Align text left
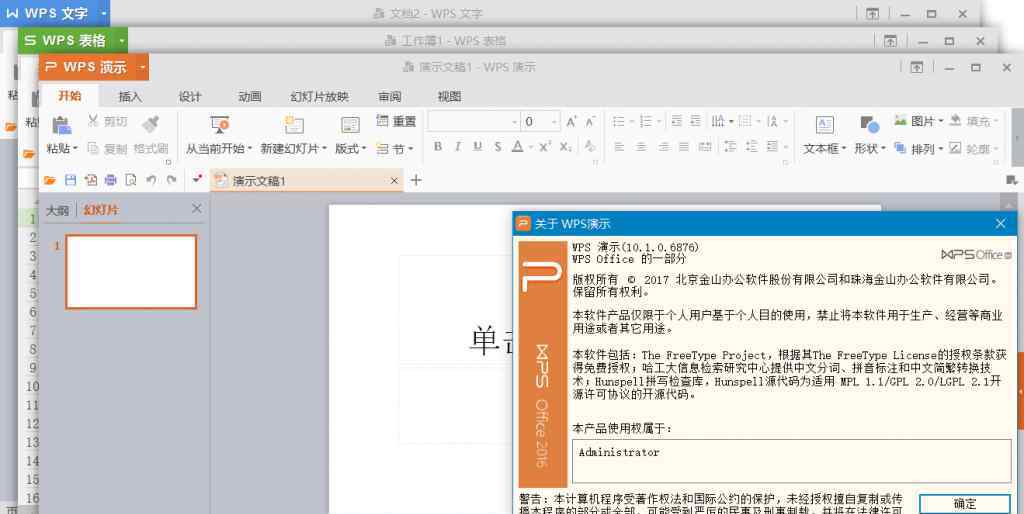The height and width of the screenshot is (514, 1024). coord(619,147)
